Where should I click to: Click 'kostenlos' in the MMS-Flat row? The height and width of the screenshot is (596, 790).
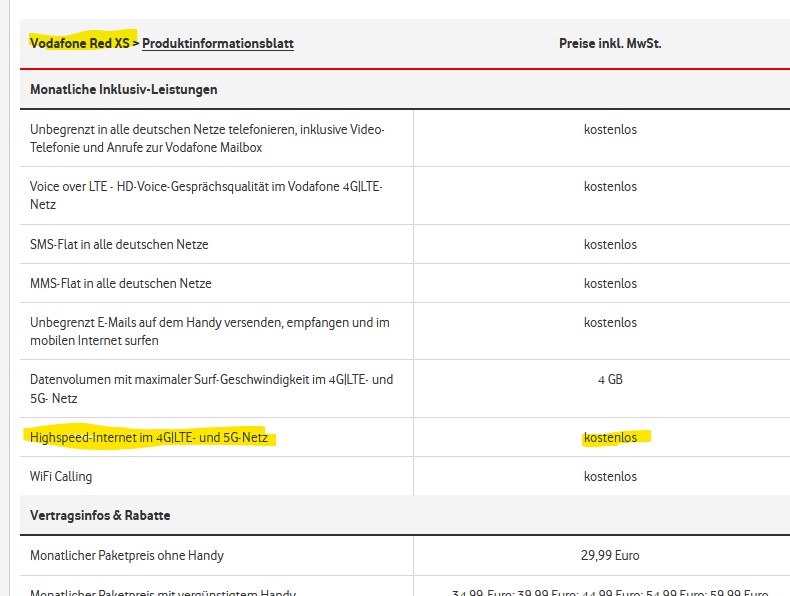tap(610, 283)
